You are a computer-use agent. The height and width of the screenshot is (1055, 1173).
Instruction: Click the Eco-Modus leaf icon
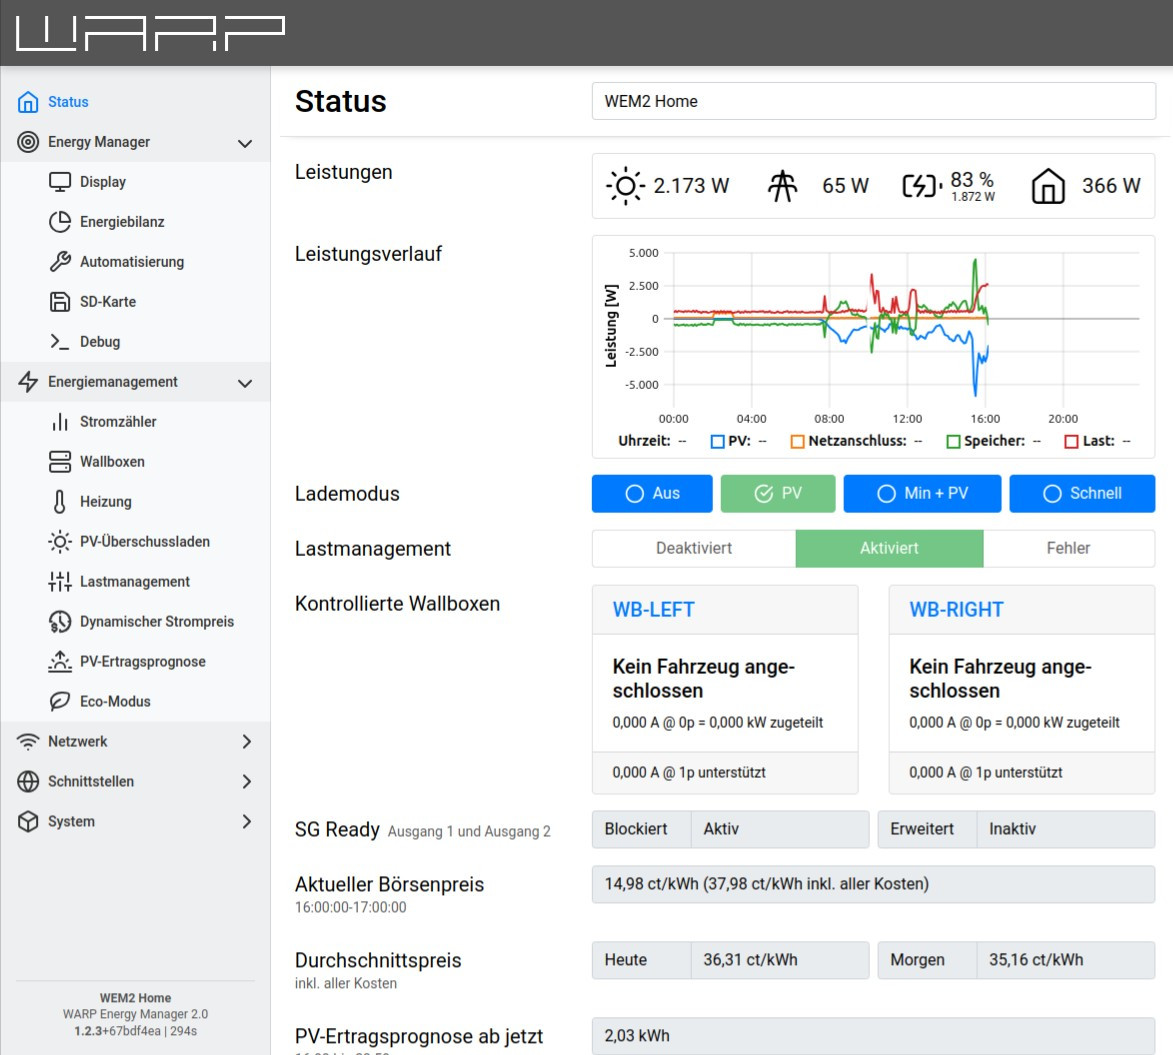[61, 702]
